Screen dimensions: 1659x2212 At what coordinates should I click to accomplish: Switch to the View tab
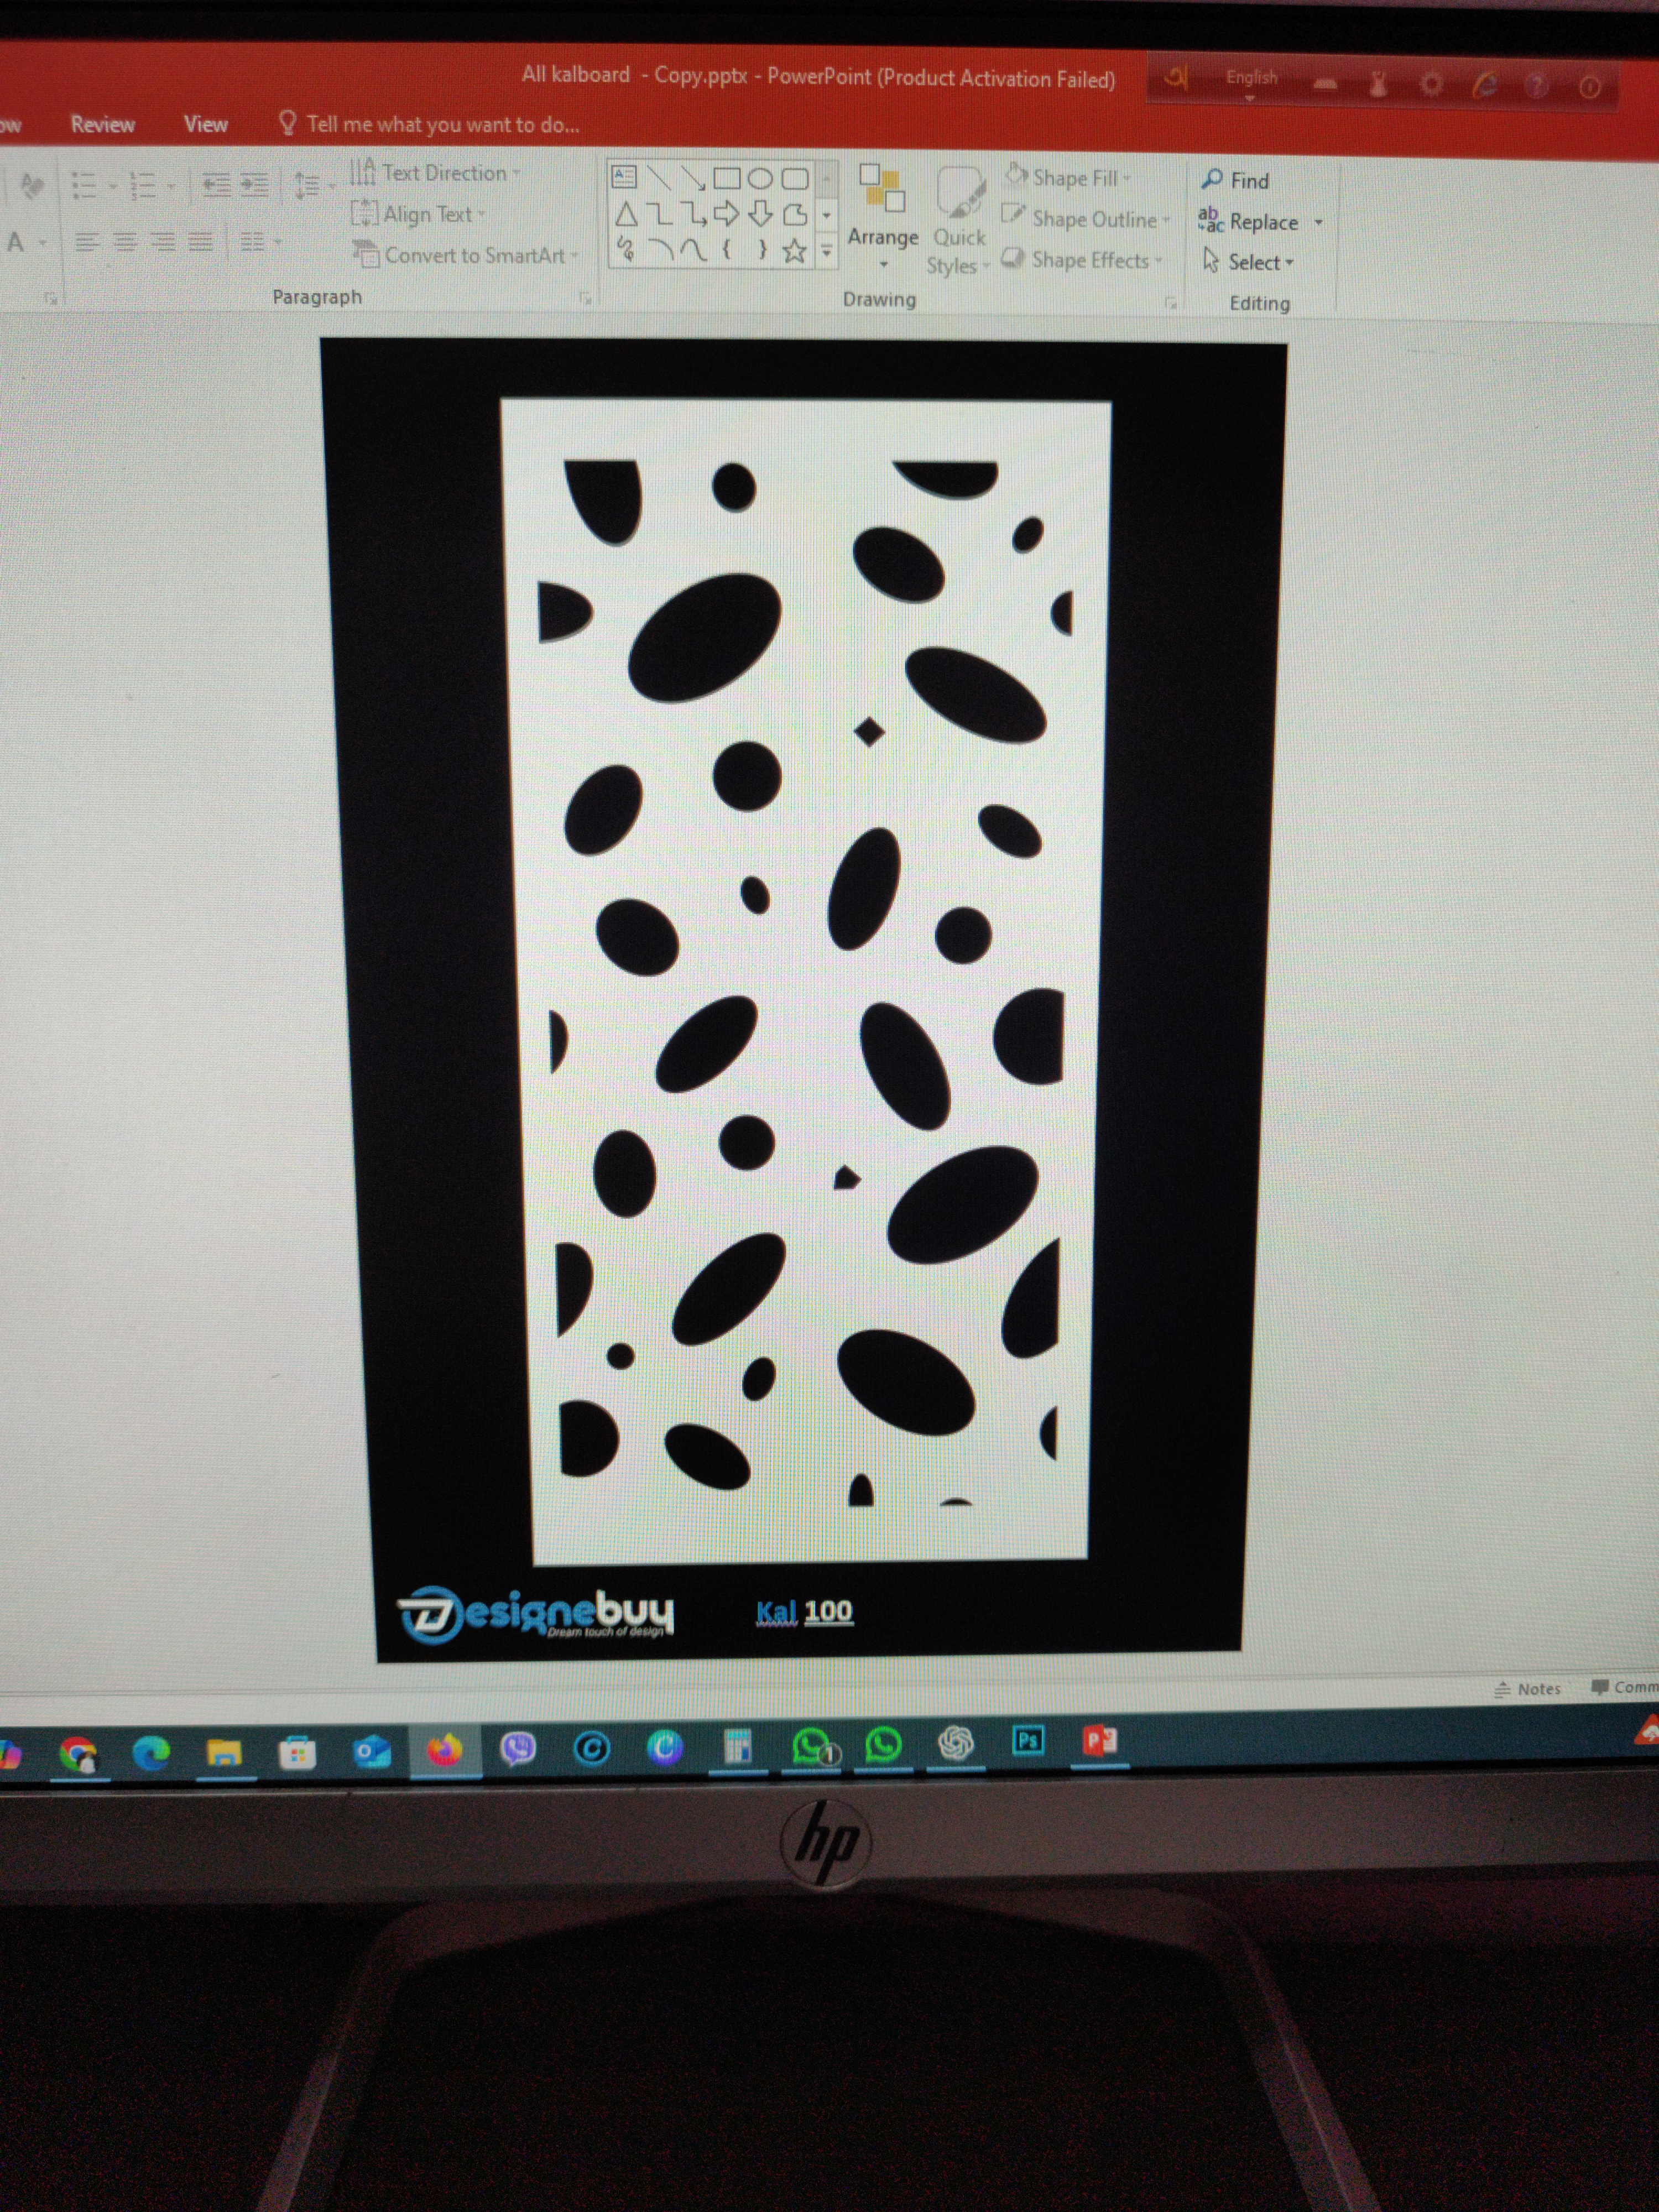(x=206, y=124)
